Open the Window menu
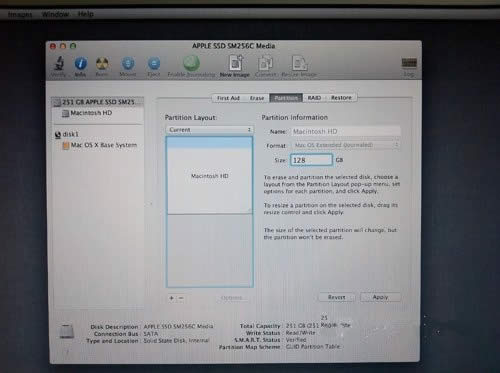The height and width of the screenshot is (373, 500). [55, 14]
